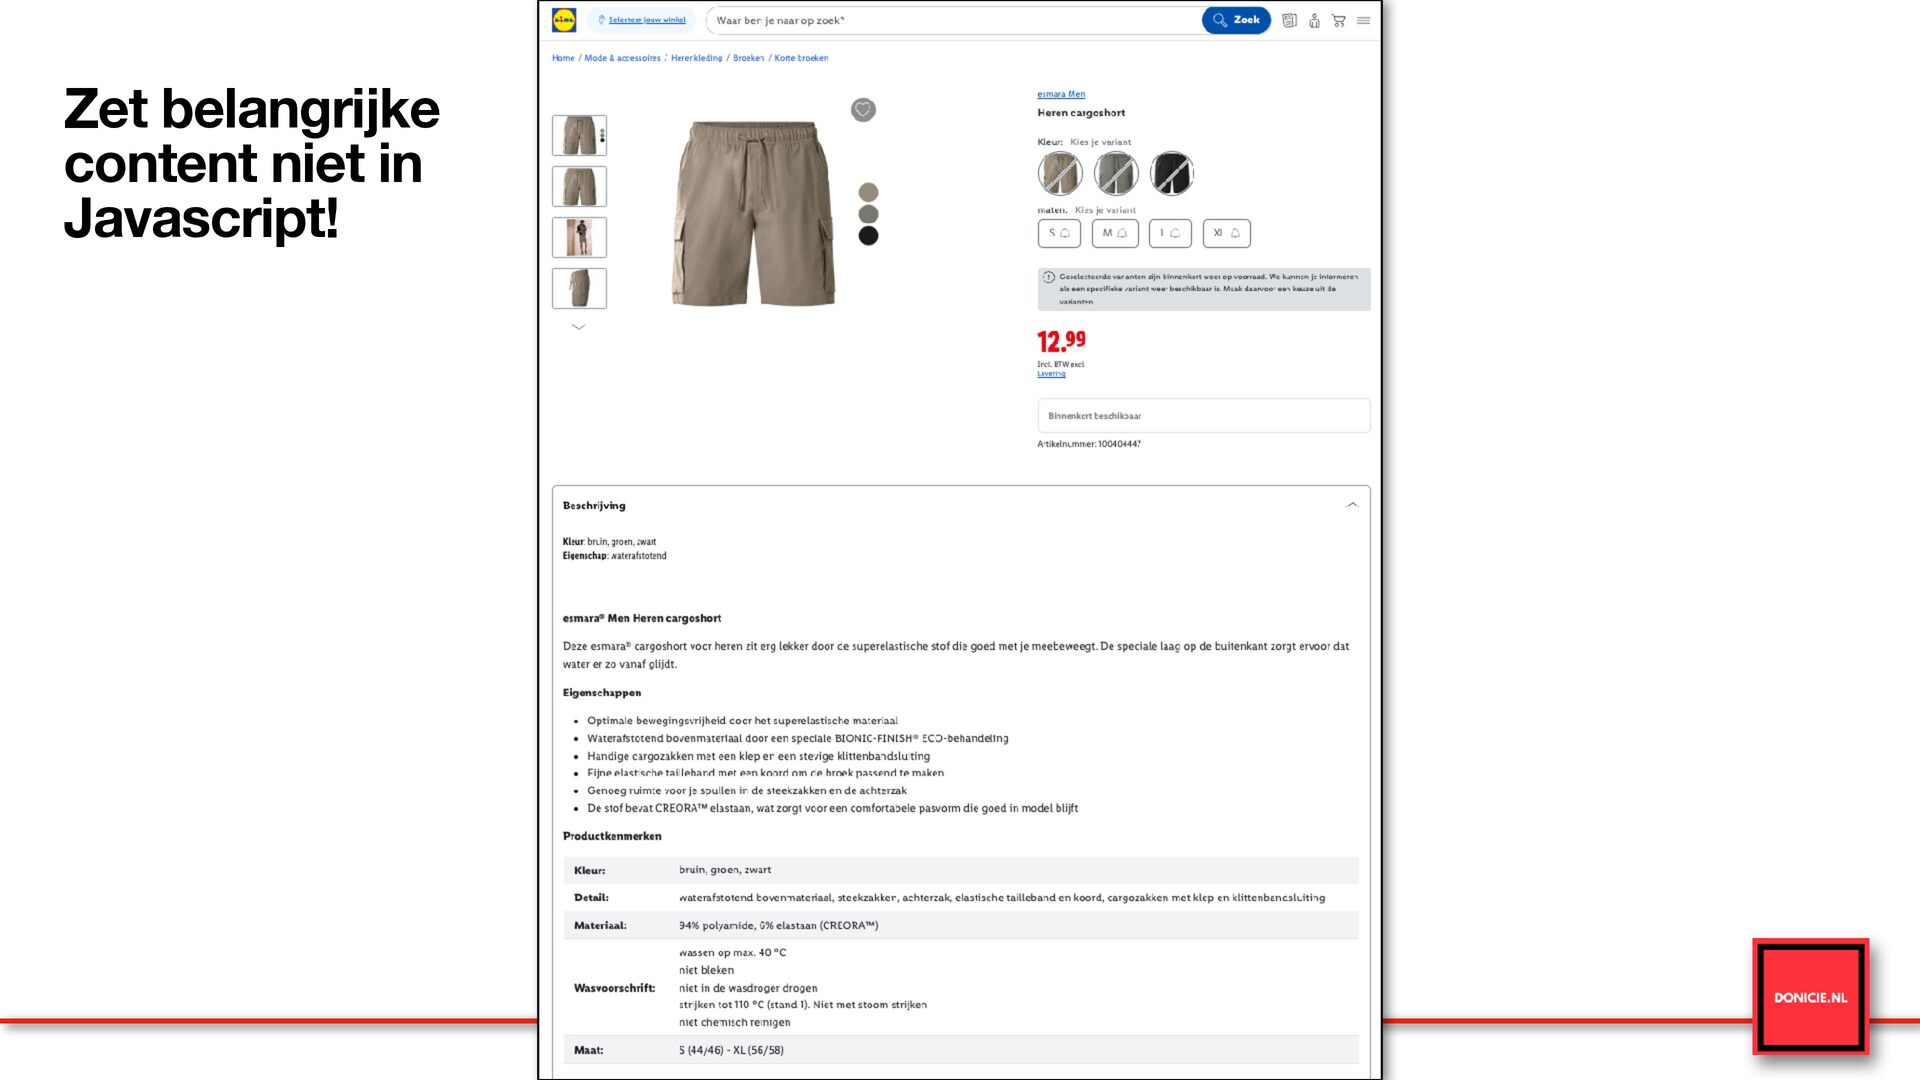
Task: Collapse the Beschrijving section
Action: (x=1352, y=505)
